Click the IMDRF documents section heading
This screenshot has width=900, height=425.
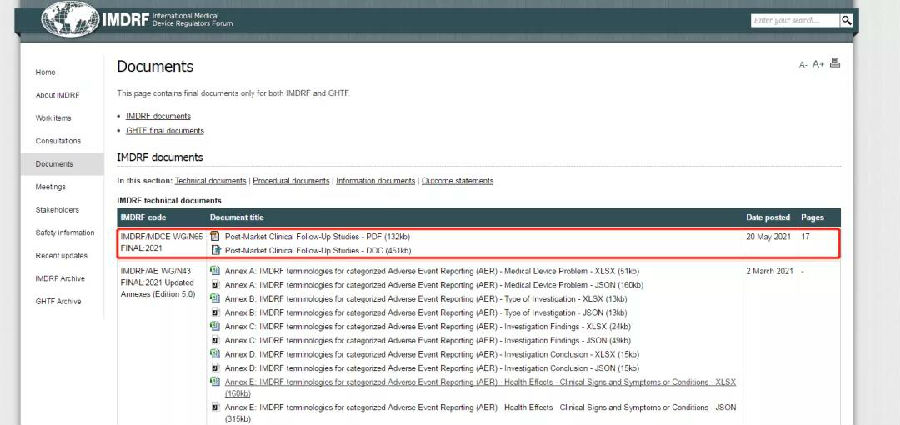coord(160,157)
